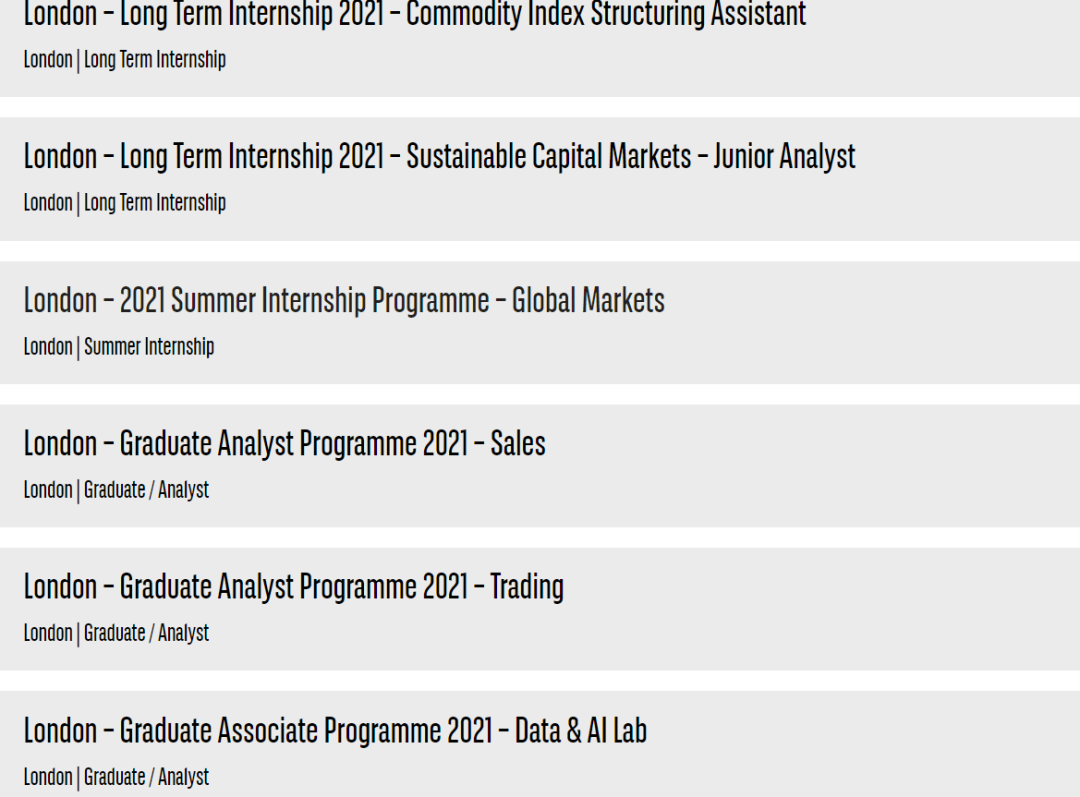Open Sustainable Capital Markets Junior Analyst listing
This screenshot has width=1080, height=797.
[439, 156]
